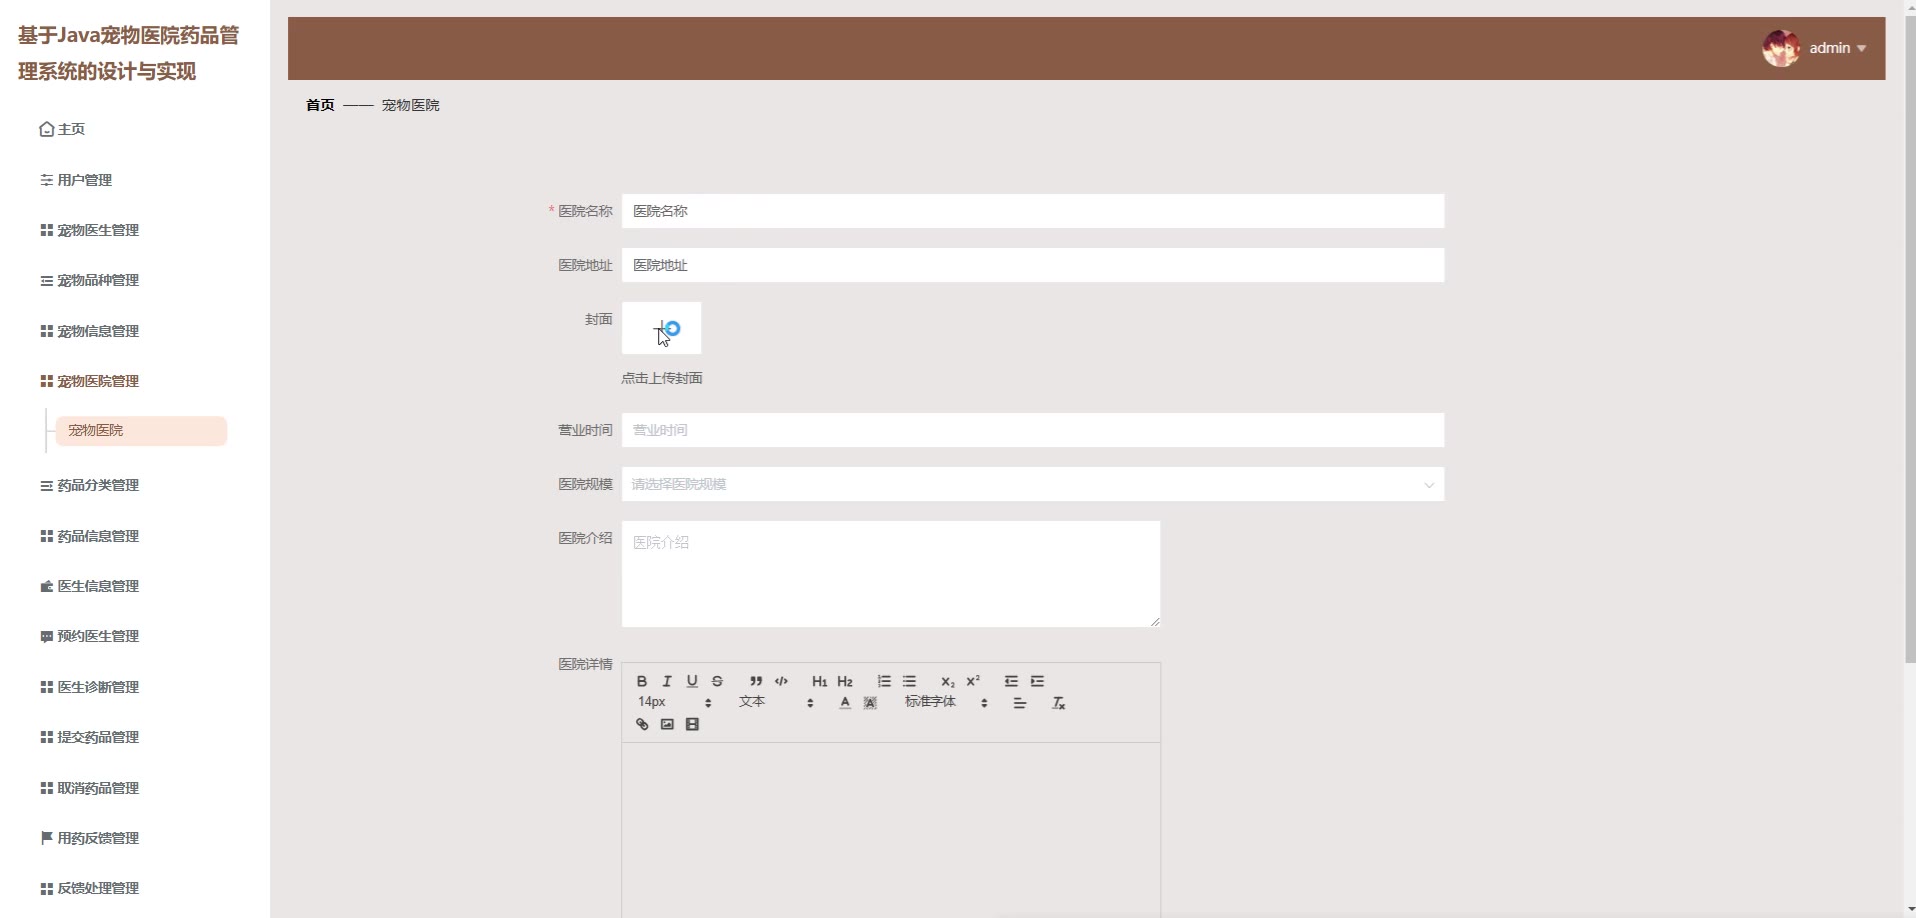Click the chat icon beside 预约医生管理
Image resolution: width=1916 pixels, height=918 pixels.
coord(46,636)
